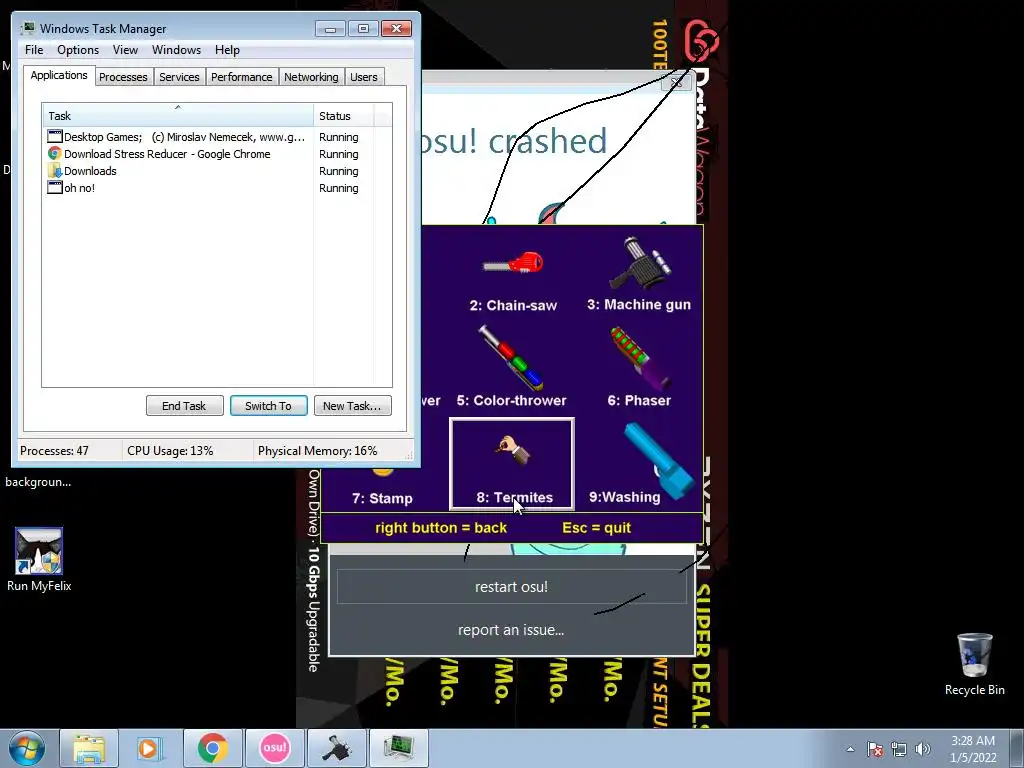Sort by the Status column header
Image resolution: width=1024 pixels, height=768 pixels.
click(344, 116)
